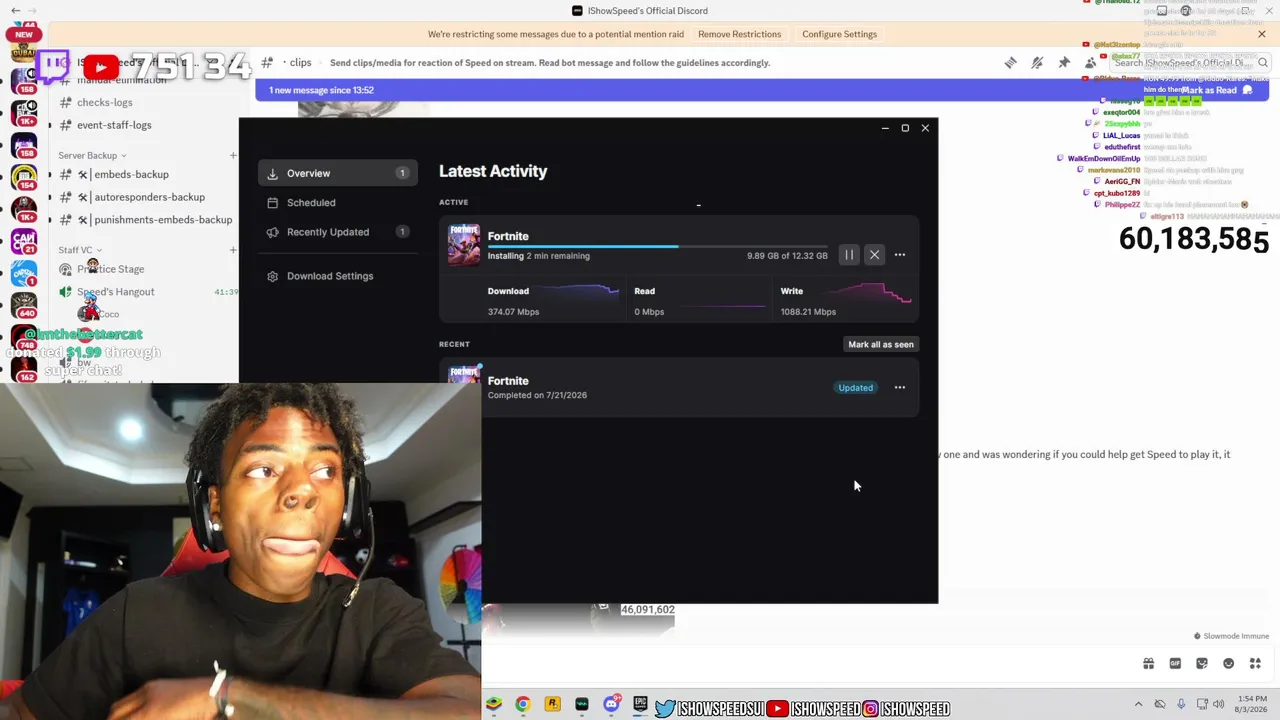The width and height of the screenshot is (1280, 720).
Task: Open Epic Games Launcher from the taskbar
Action: 640,705
